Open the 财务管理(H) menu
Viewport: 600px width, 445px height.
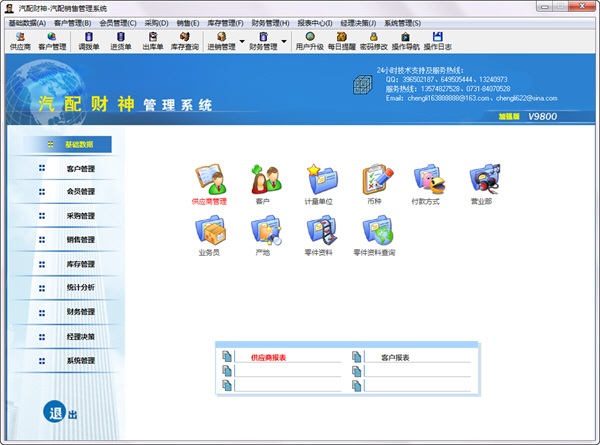(271, 23)
